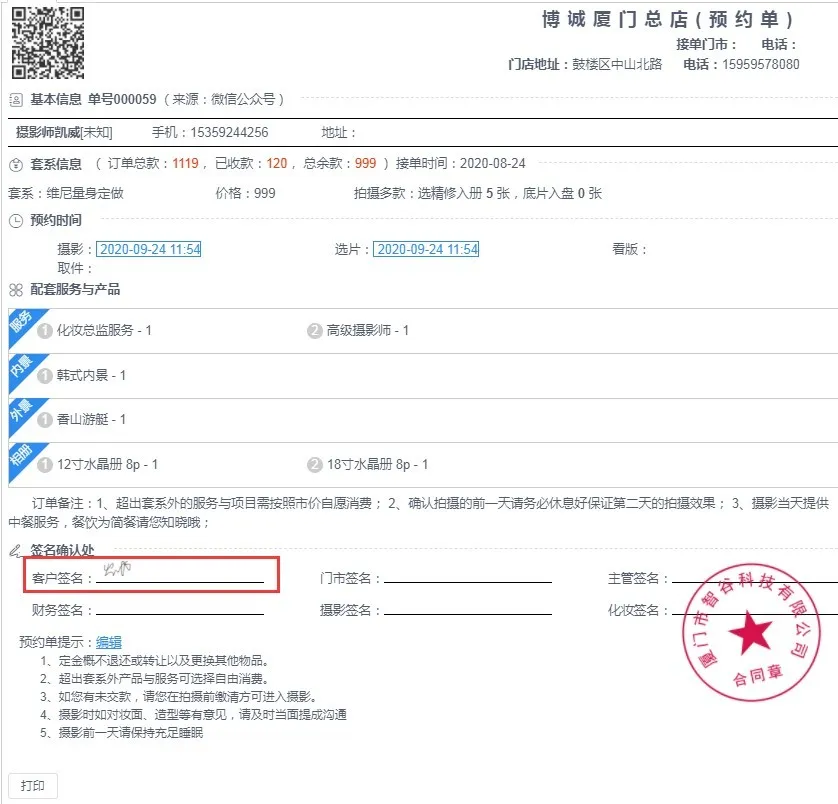Click number 1 badge beside 化妆总监服务
Viewport: 838px width, 804px height.
[x=45, y=331]
